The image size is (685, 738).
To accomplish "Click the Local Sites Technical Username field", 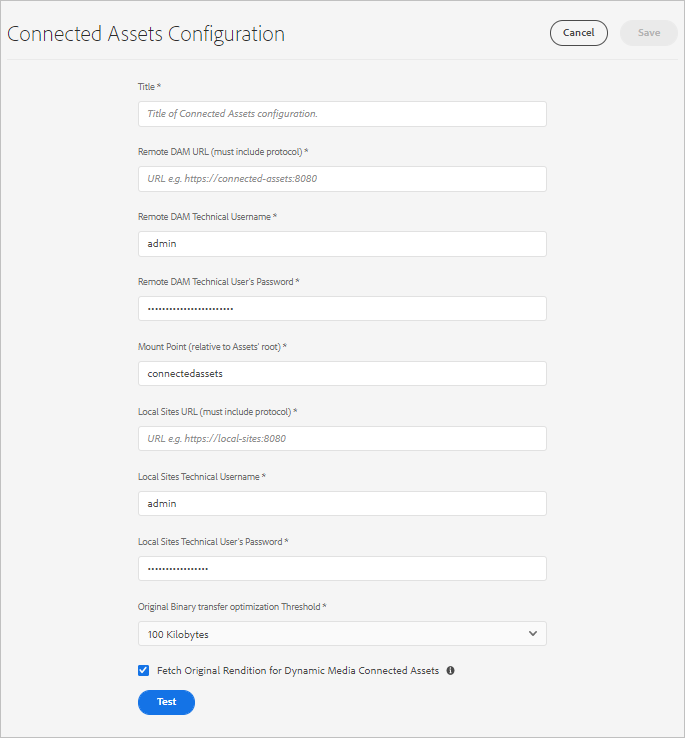I will (342, 504).
